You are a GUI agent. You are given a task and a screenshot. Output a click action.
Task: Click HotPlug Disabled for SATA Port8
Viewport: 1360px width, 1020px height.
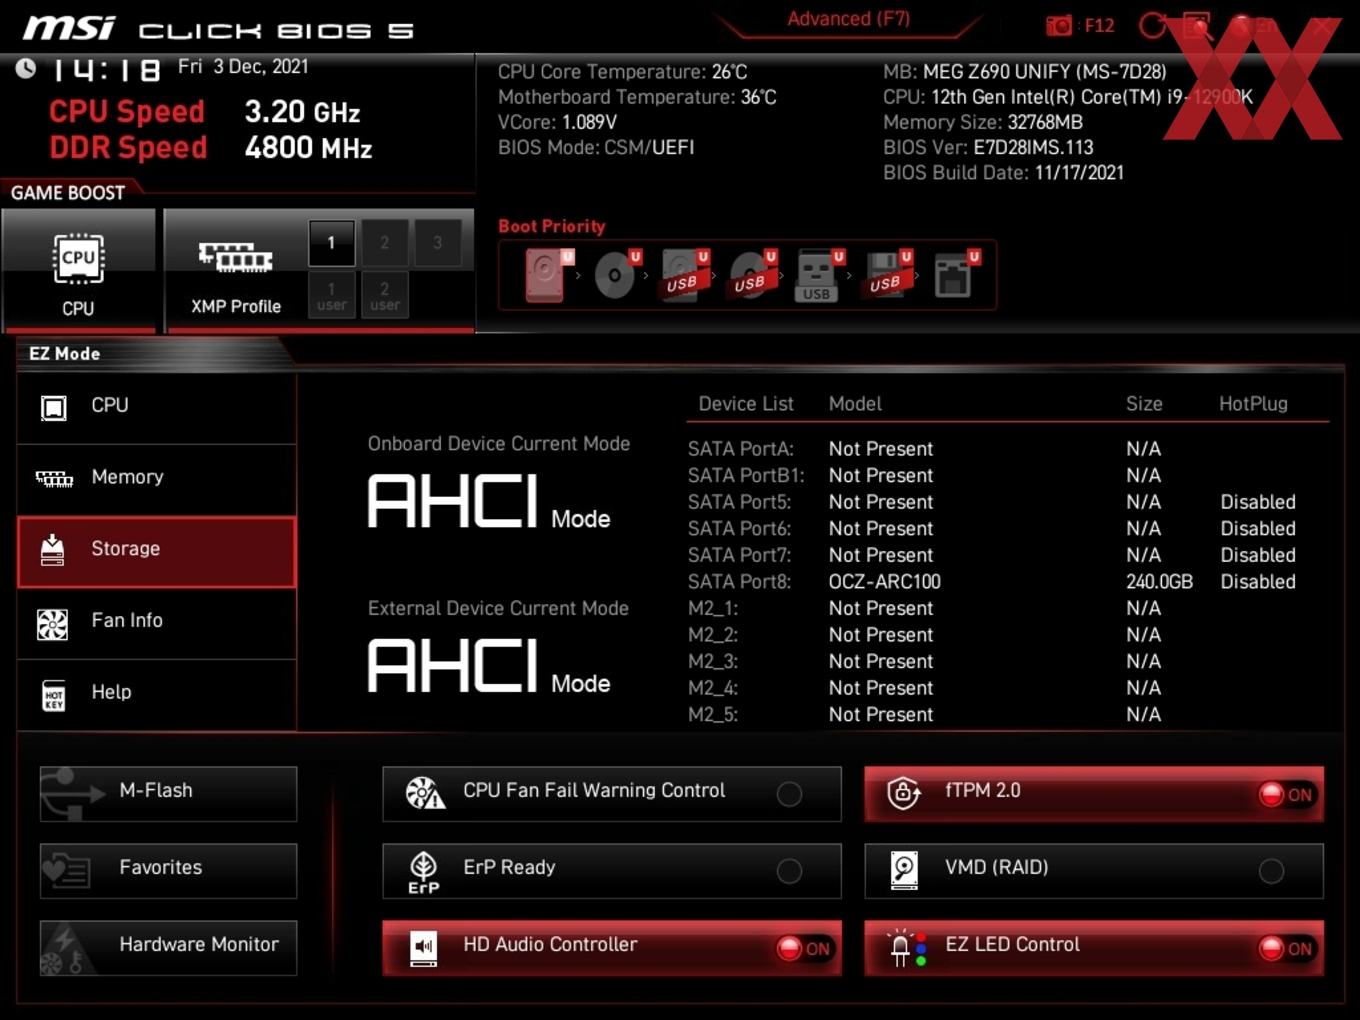click(1257, 582)
